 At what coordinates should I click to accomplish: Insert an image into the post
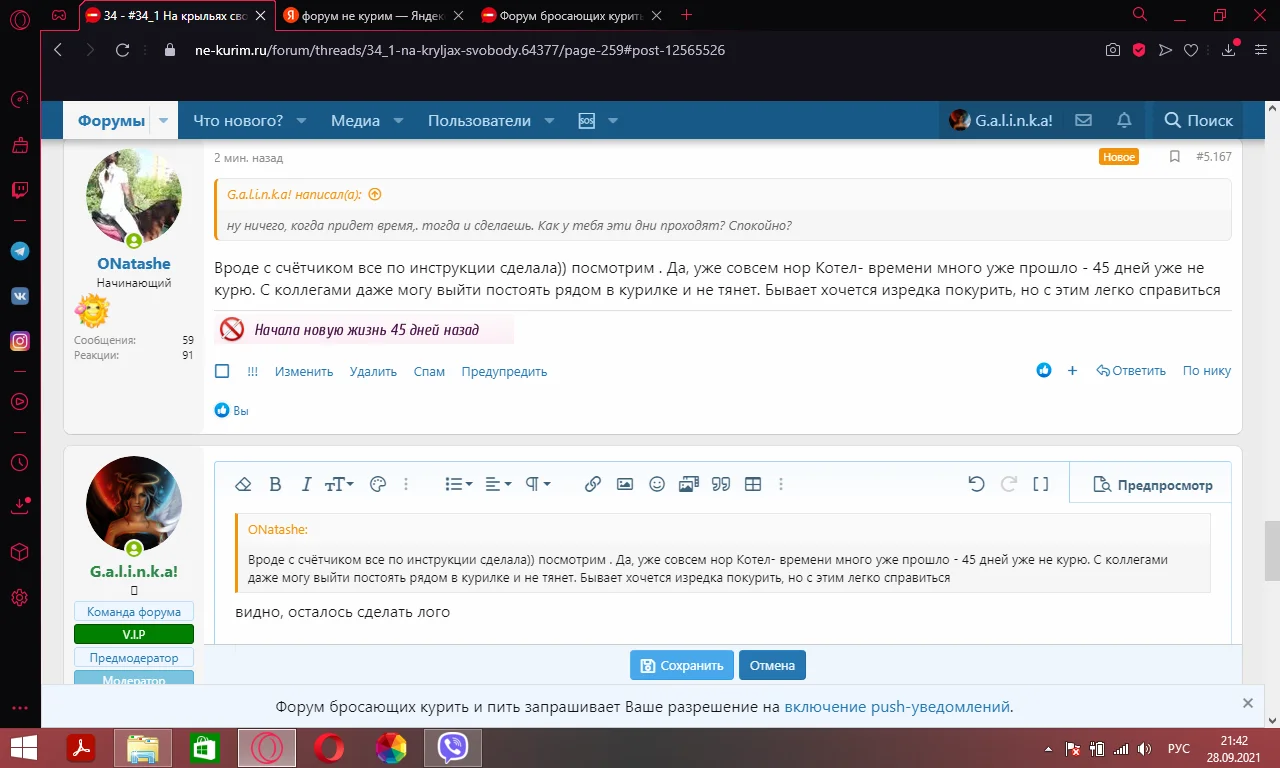[x=625, y=484]
